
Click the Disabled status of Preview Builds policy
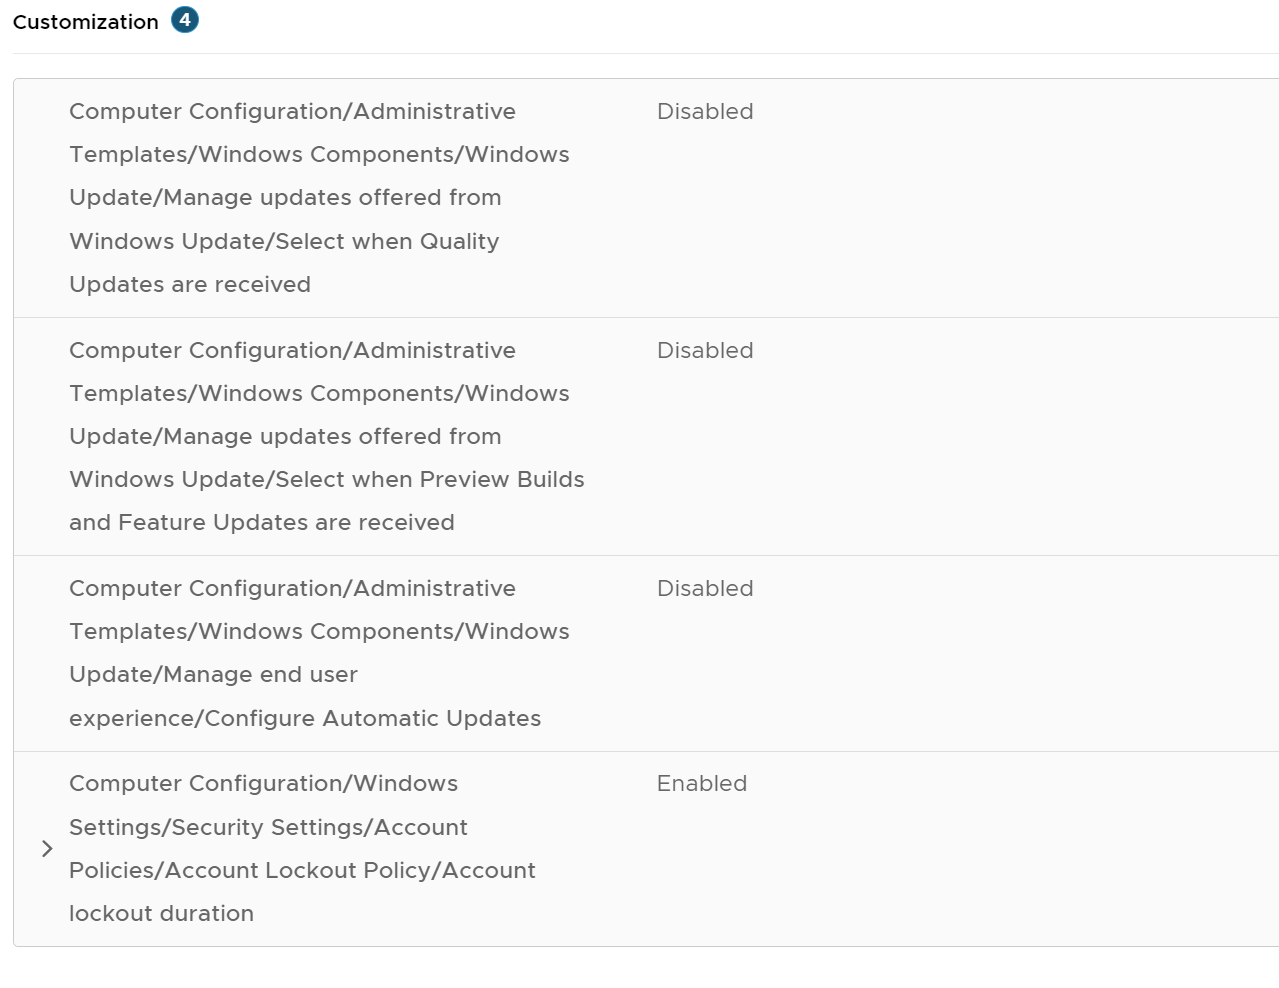point(705,350)
